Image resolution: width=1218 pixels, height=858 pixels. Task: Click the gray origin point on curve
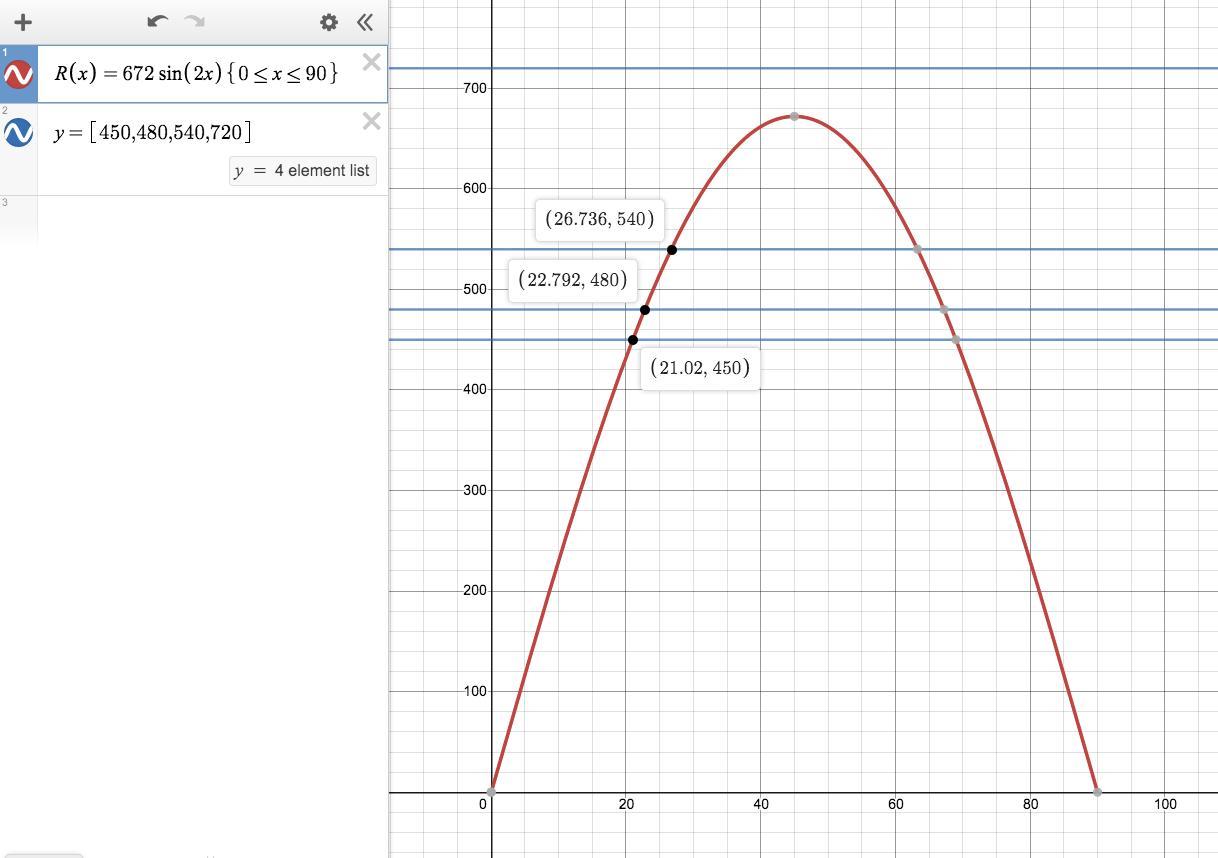[x=492, y=792]
